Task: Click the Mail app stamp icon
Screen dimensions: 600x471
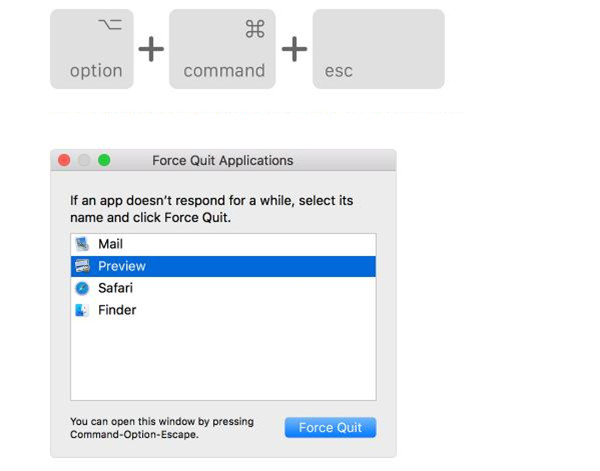Action: pos(81,244)
